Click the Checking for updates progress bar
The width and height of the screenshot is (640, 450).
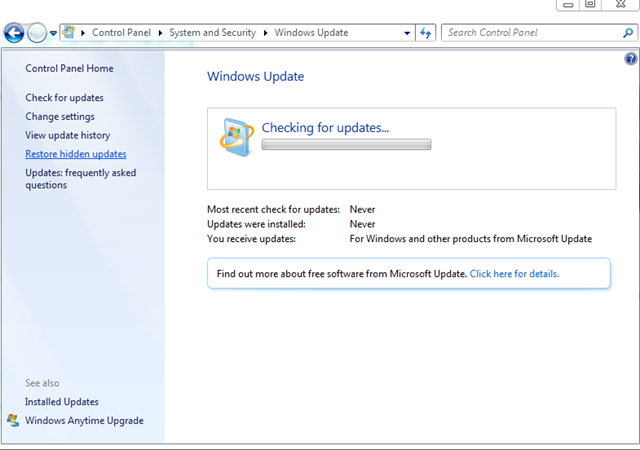point(346,145)
